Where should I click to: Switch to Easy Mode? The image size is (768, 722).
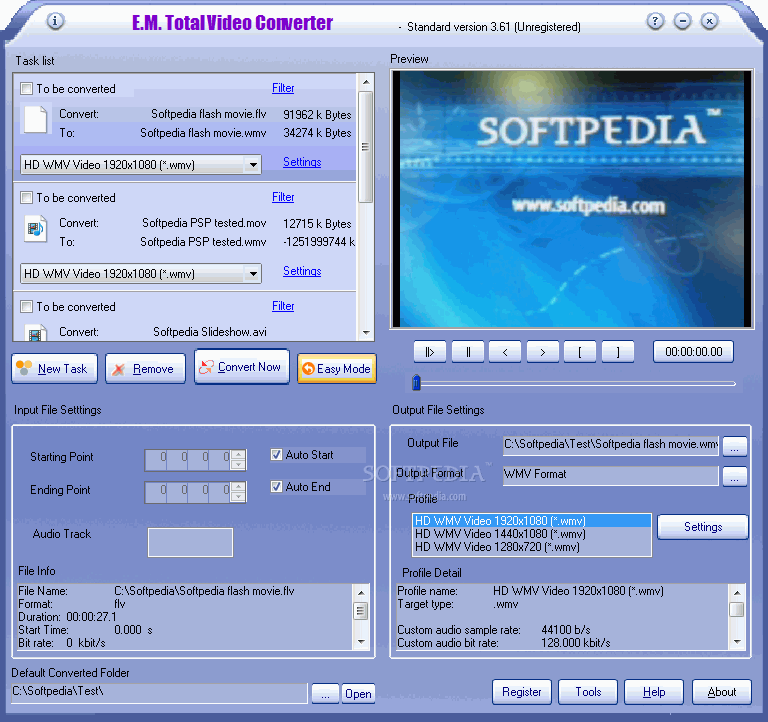(337, 368)
